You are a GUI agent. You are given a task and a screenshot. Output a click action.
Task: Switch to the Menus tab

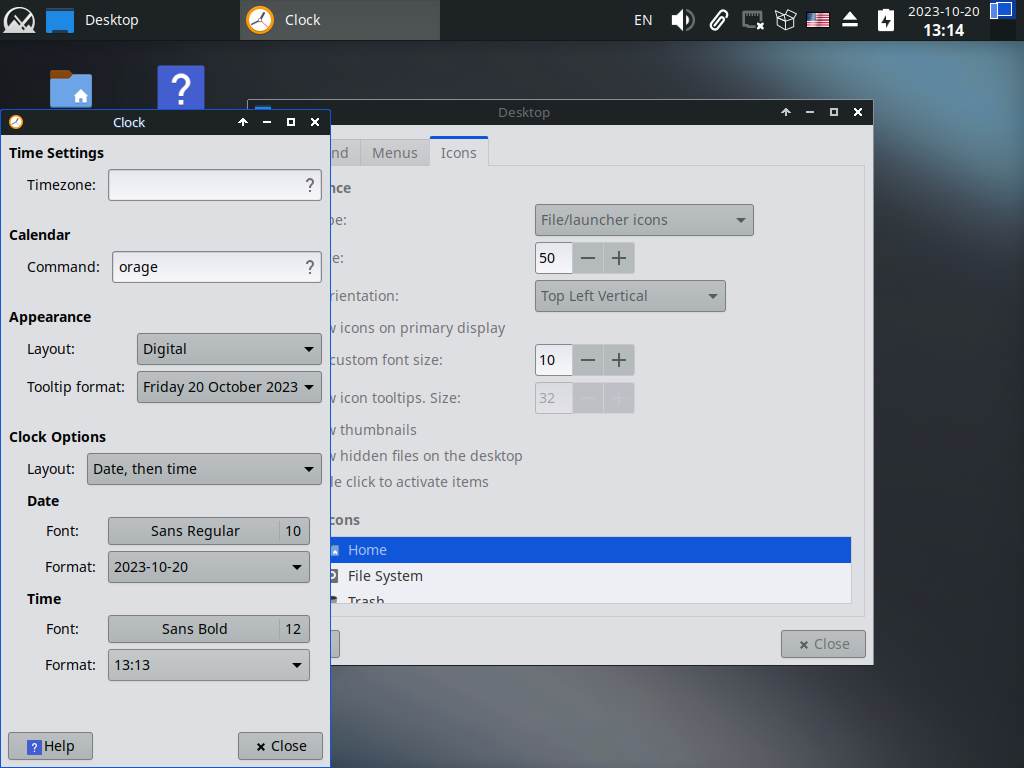point(394,153)
